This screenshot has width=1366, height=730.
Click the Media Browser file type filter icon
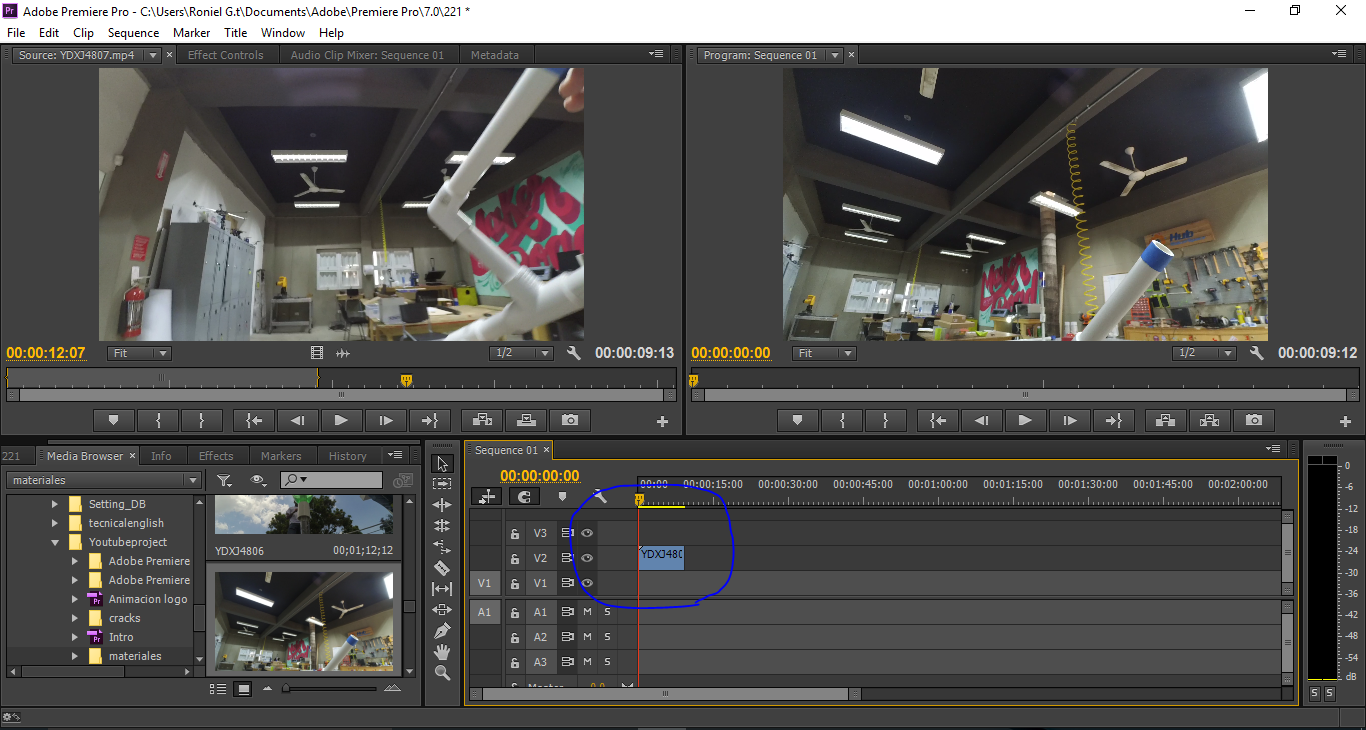coord(224,481)
